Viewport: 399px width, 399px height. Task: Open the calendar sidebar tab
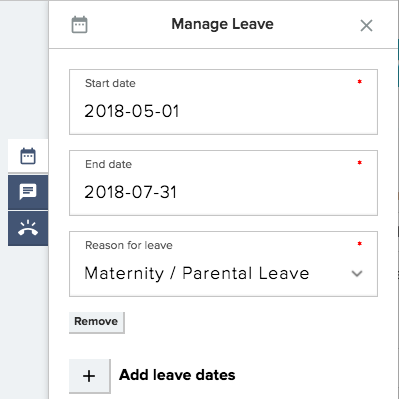point(28,156)
